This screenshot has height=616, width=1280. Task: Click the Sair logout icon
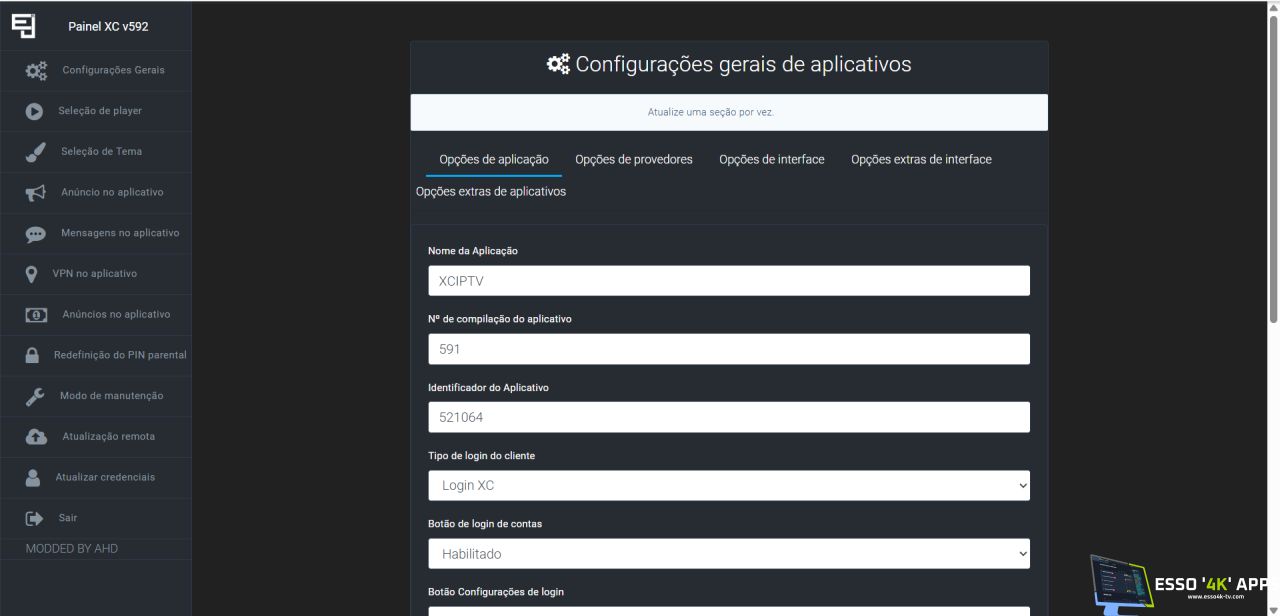point(35,518)
